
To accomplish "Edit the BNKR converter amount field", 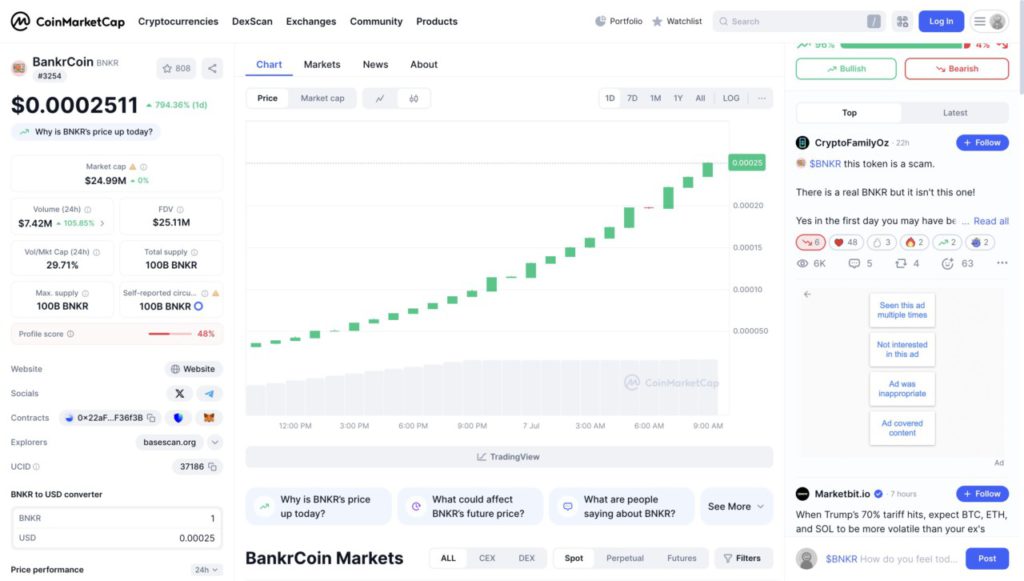I will tap(116, 518).
